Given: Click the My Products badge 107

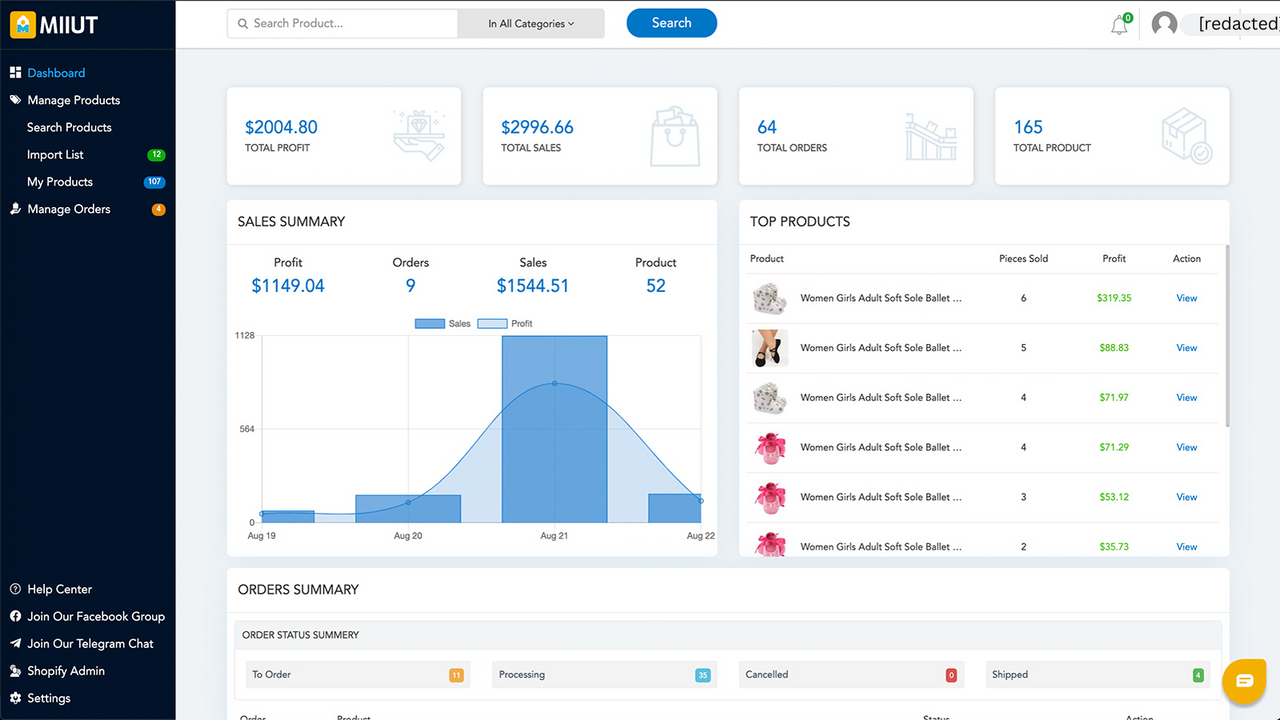Looking at the screenshot, I should pyautogui.click(x=154, y=182).
